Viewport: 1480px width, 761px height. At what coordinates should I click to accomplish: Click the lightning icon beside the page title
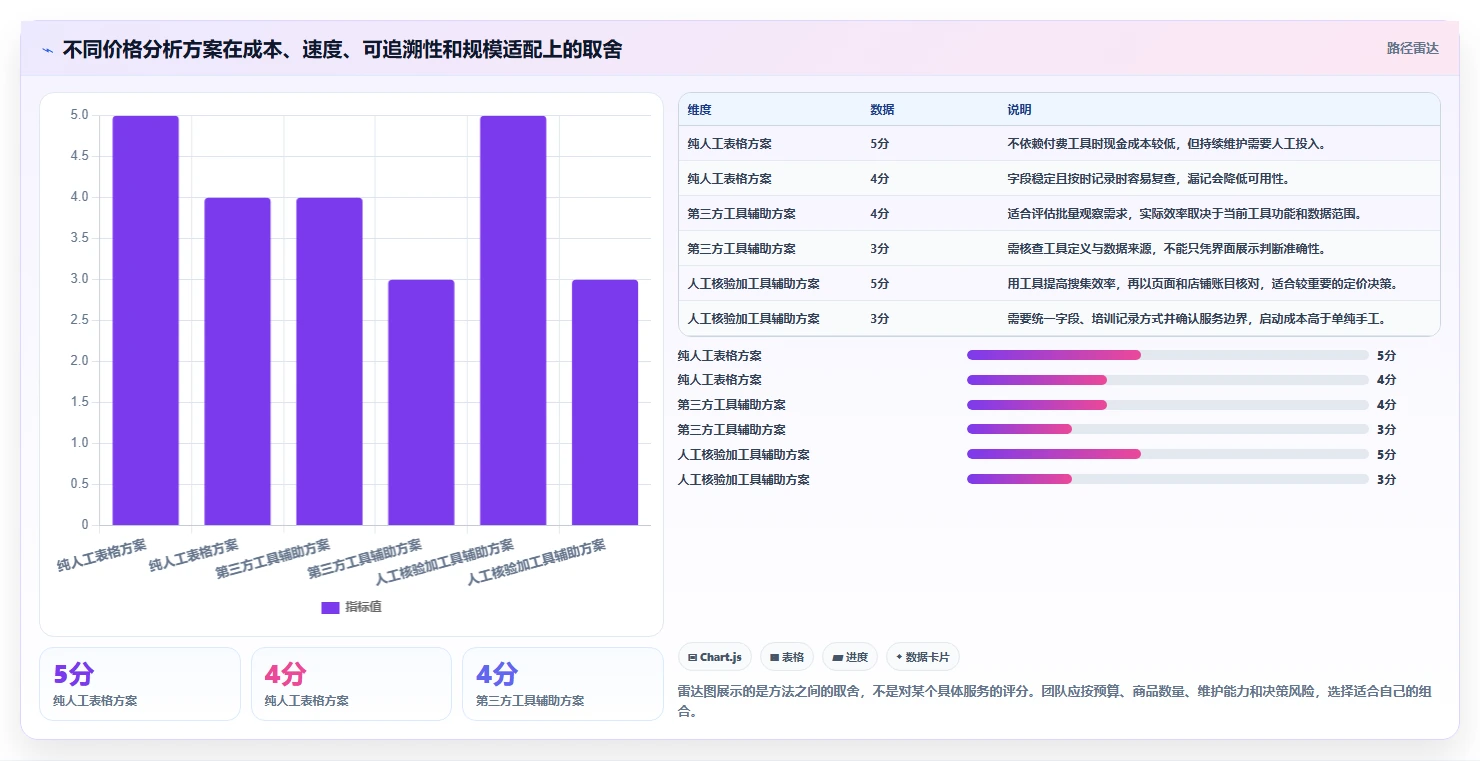pyautogui.click(x=47, y=50)
